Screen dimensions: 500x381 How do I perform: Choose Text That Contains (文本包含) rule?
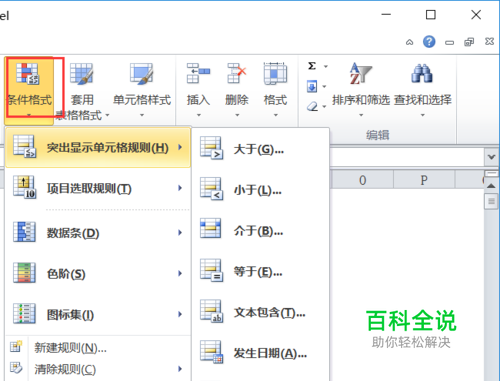(261, 312)
